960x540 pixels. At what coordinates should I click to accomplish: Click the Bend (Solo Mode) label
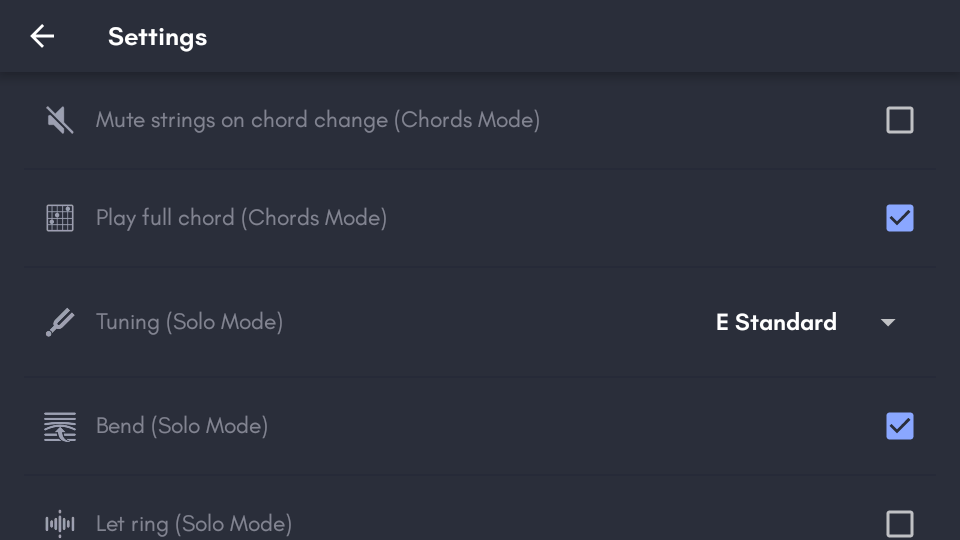(x=181, y=426)
